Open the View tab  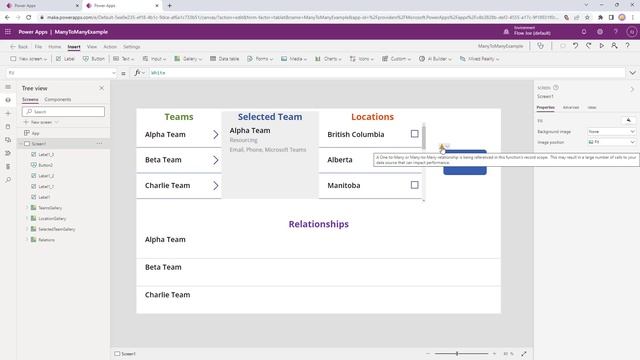(92, 47)
